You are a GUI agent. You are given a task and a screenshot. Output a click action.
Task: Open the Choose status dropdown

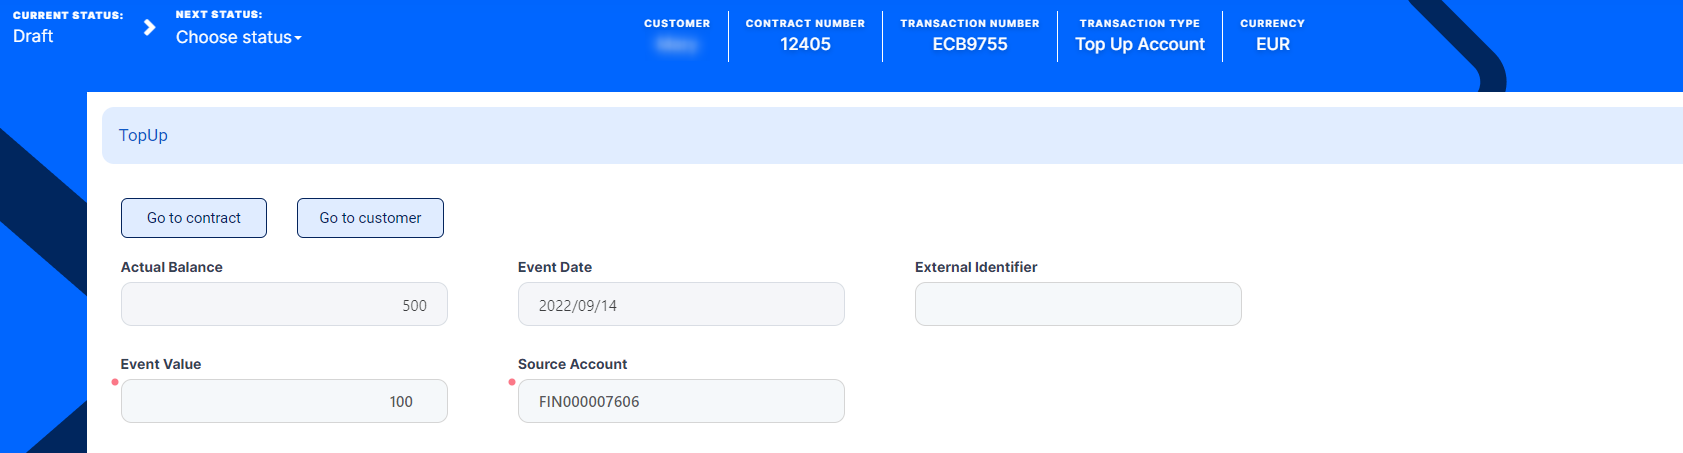pyautogui.click(x=238, y=38)
